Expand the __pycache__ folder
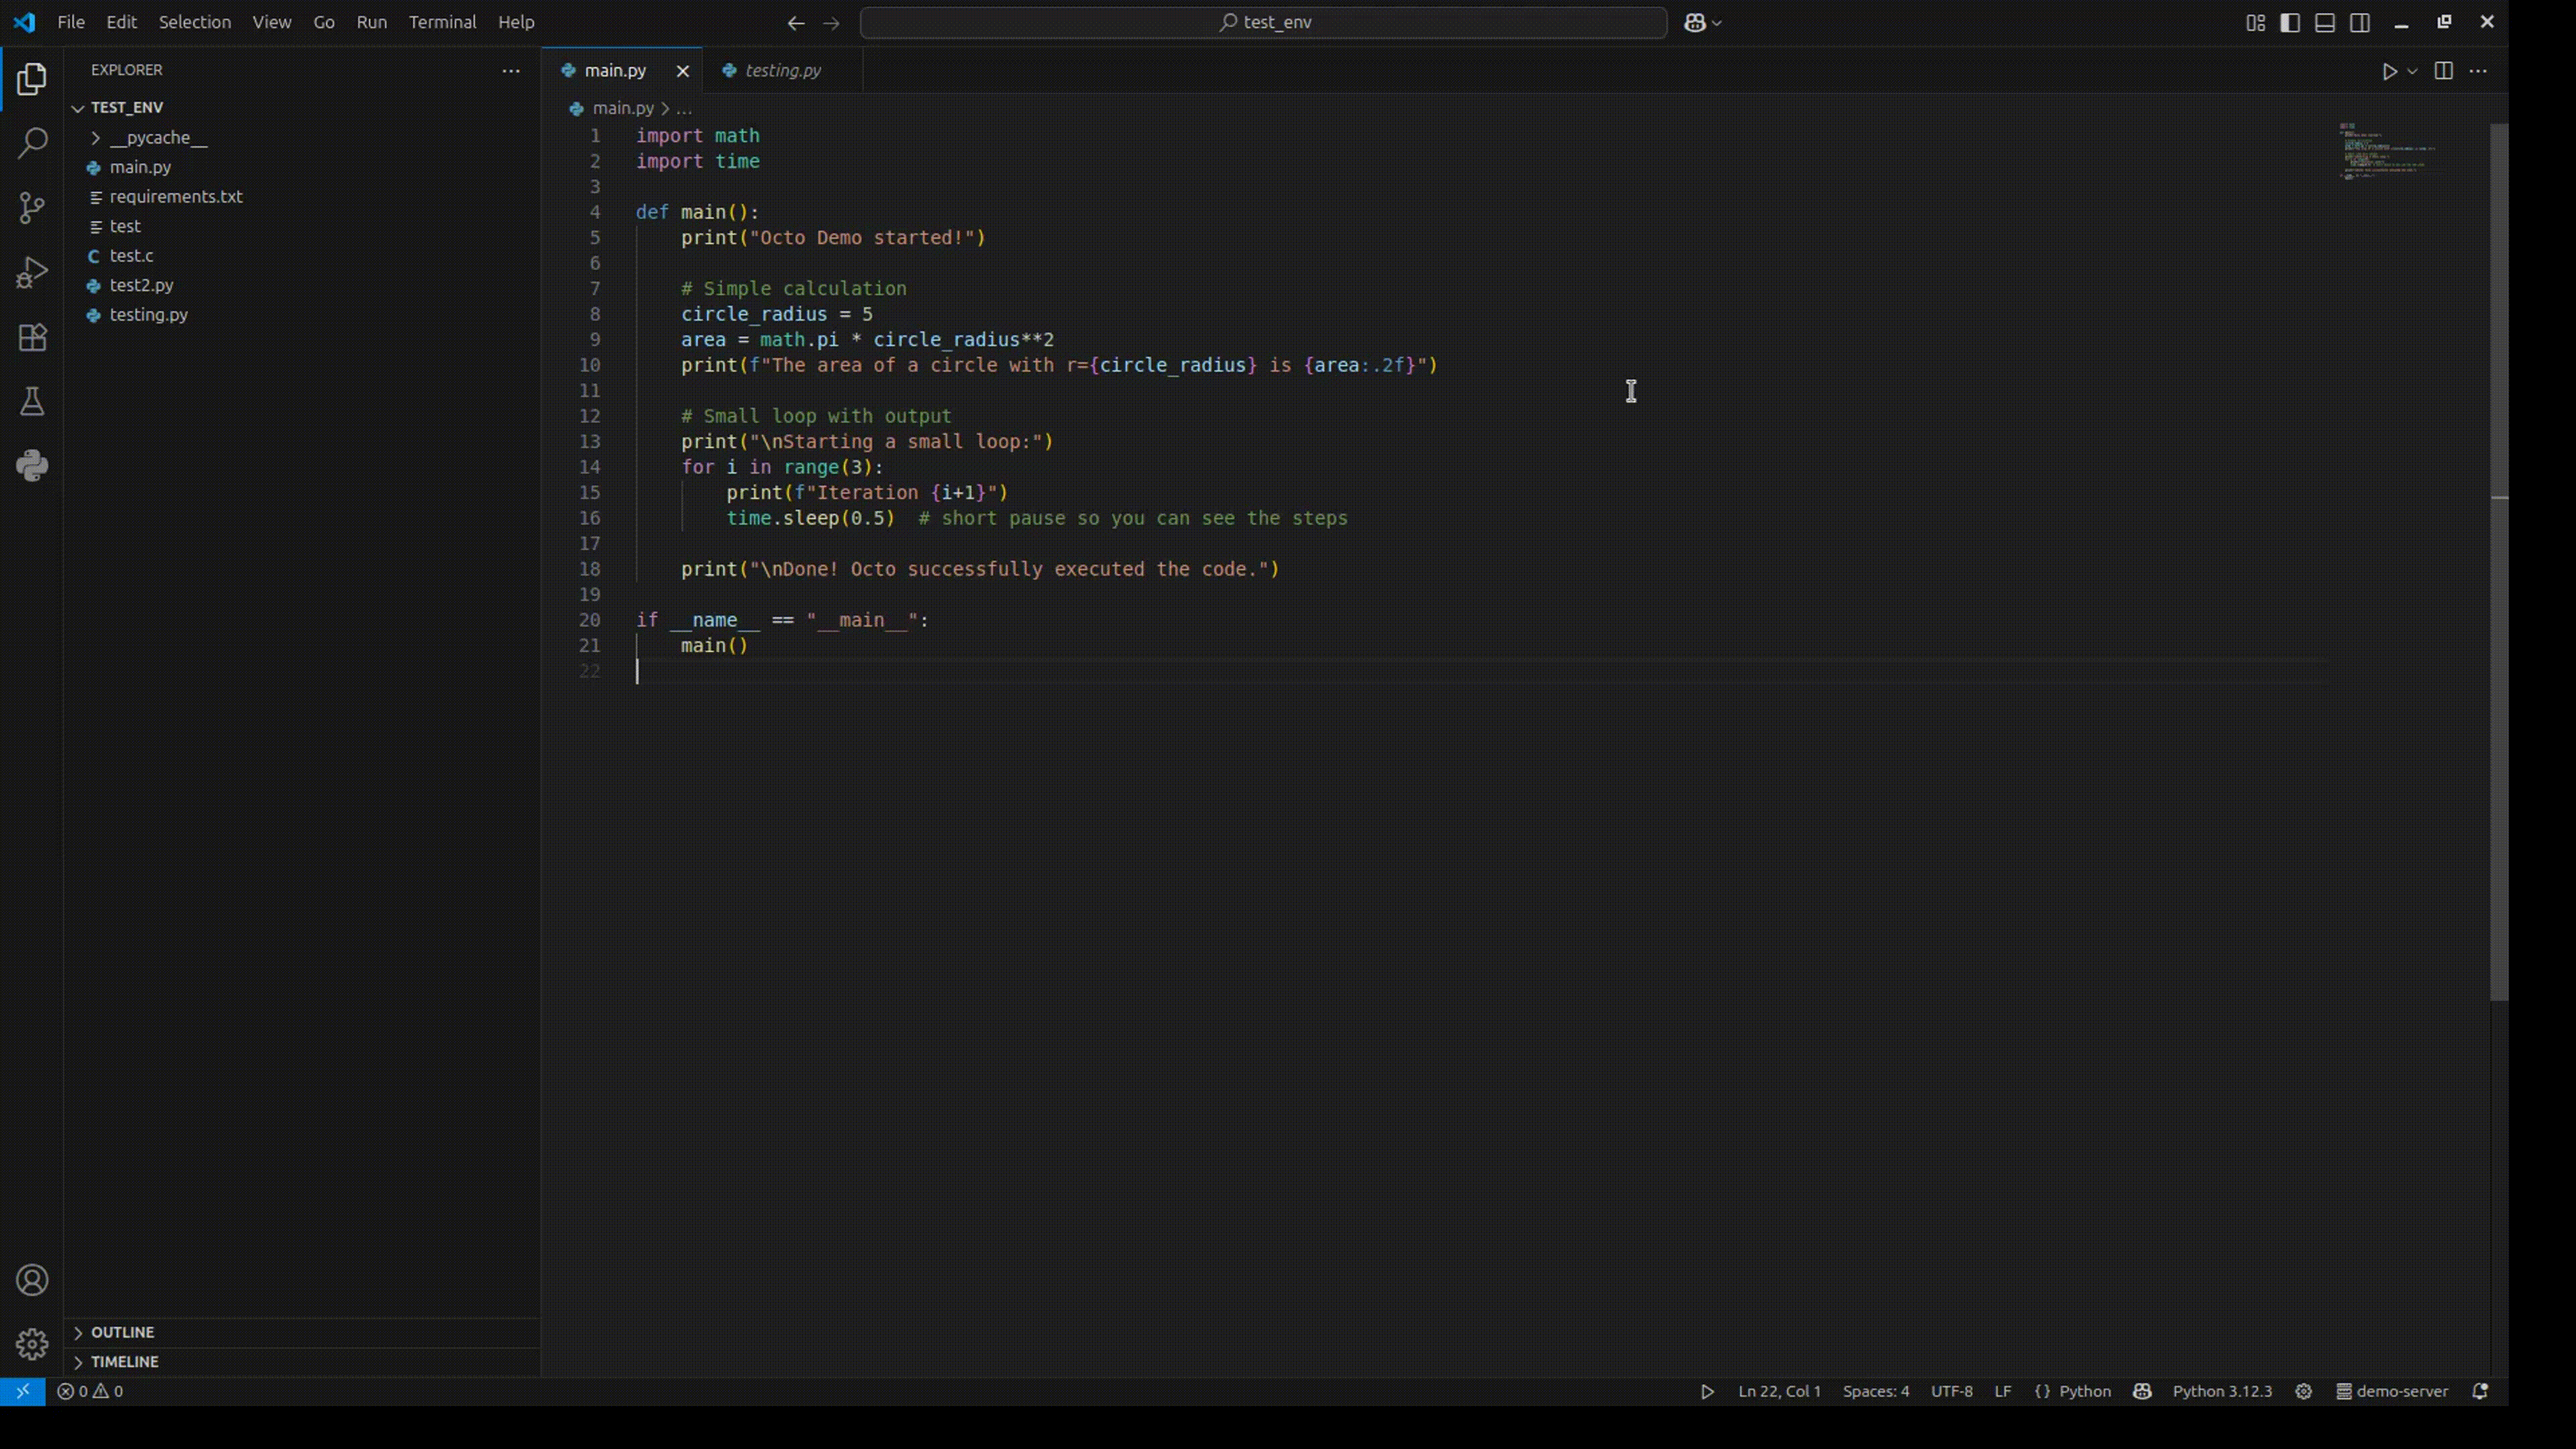Viewport: 2576px width, 1449px height. [x=302, y=137]
